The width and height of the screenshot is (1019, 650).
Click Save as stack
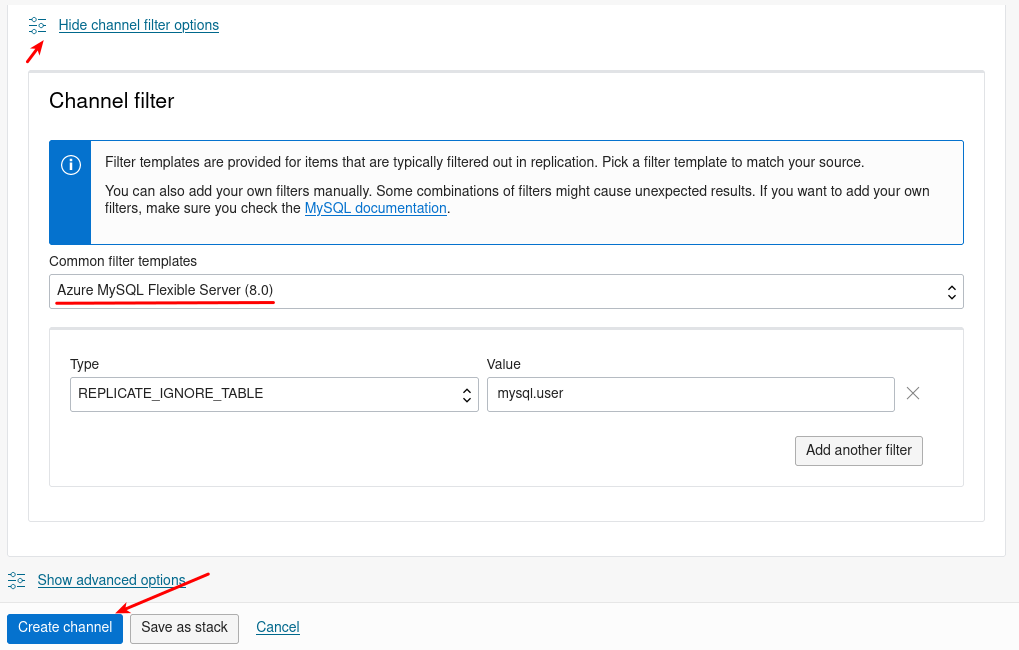tap(184, 628)
